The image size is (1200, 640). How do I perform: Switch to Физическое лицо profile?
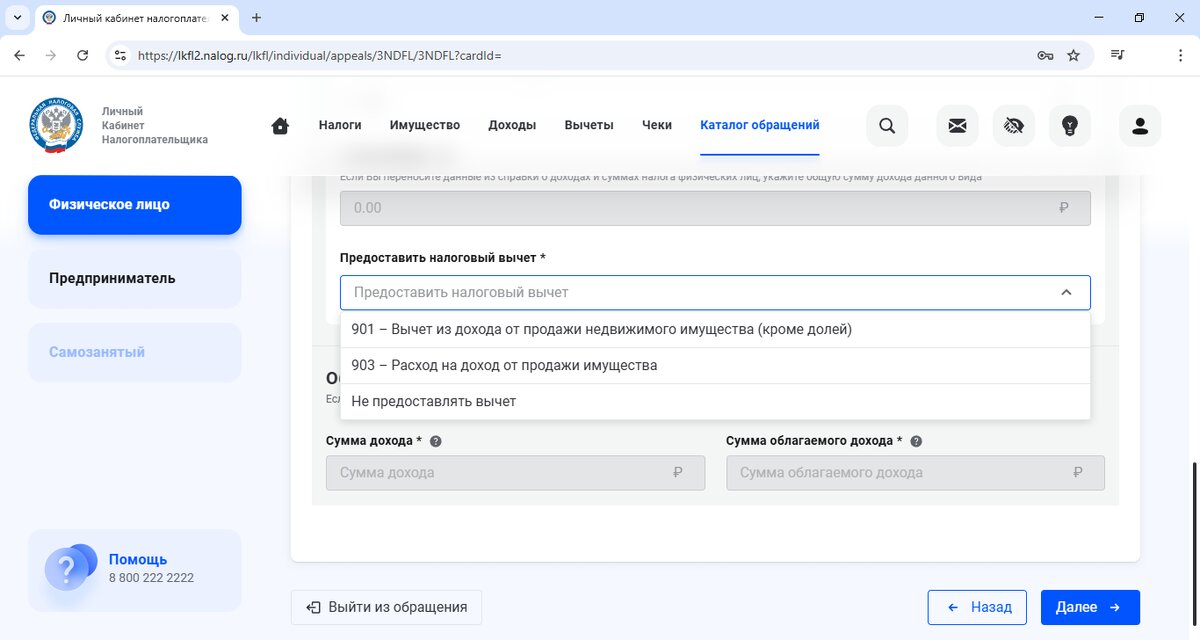coord(135,205)
